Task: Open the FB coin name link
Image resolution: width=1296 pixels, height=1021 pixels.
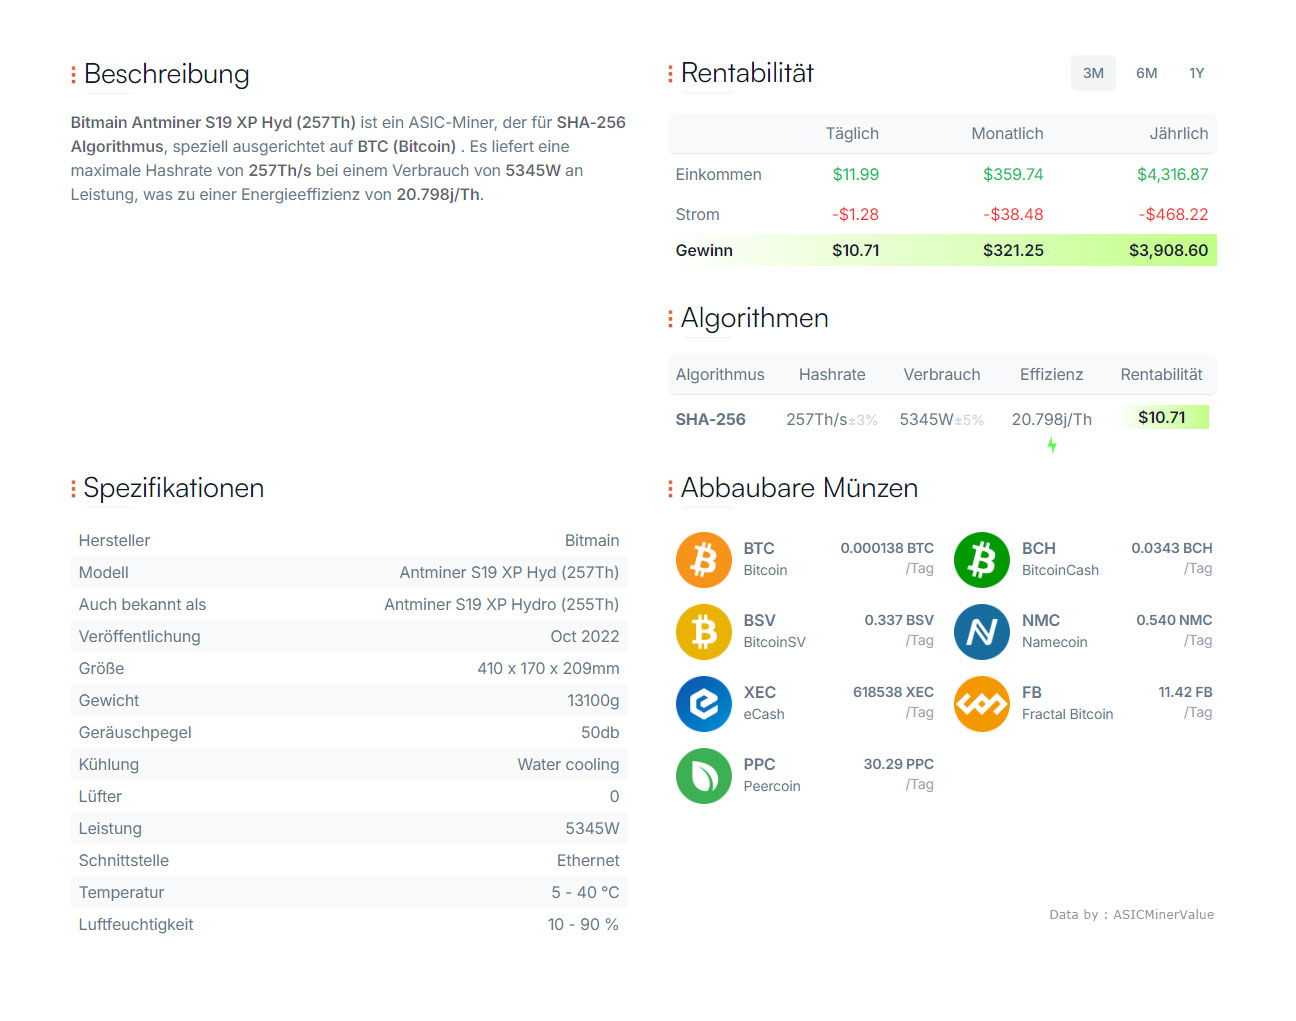Action: [x=1032, y=692]
